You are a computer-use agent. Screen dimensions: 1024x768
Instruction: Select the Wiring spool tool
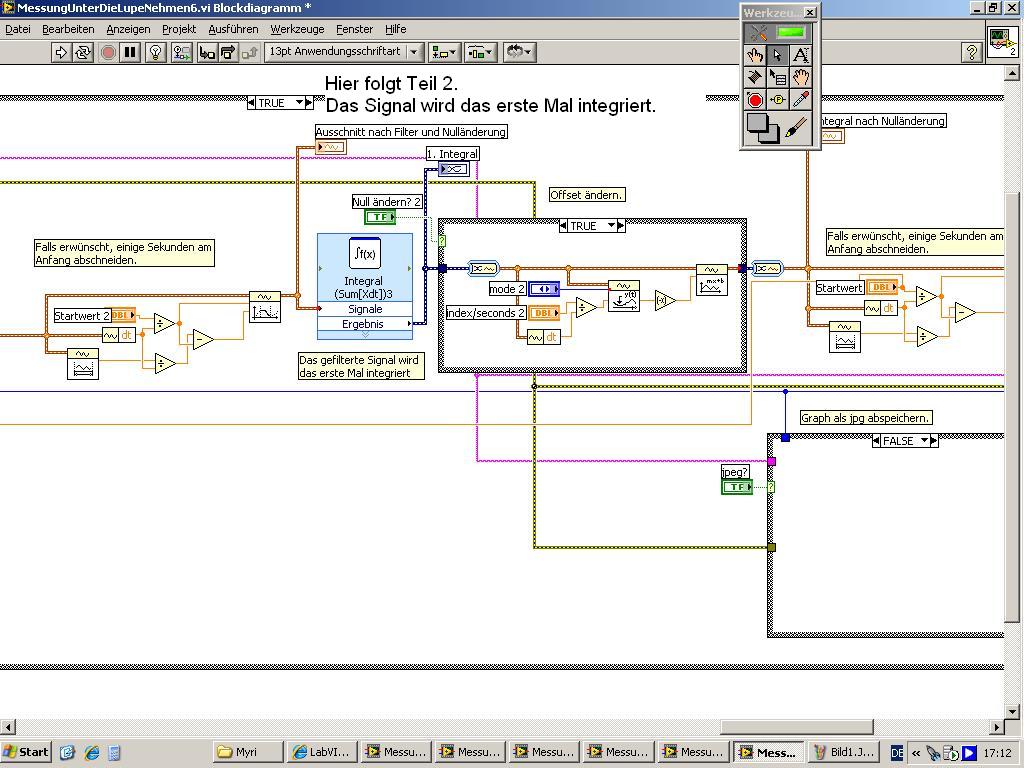coord(756,77)
